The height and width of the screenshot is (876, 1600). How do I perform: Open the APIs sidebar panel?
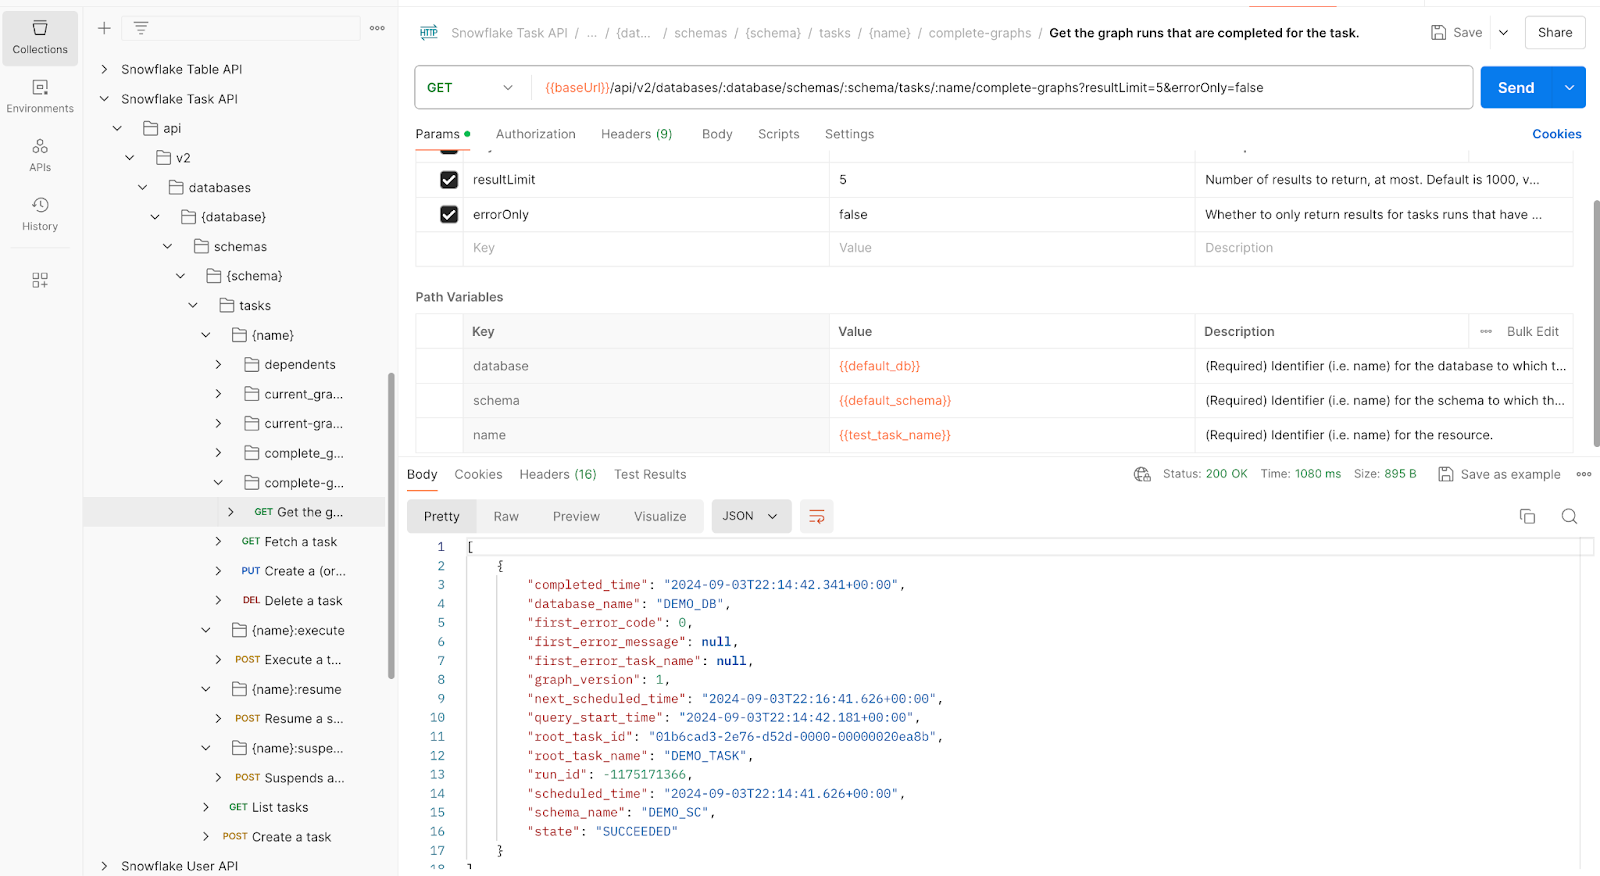[40, 155]
